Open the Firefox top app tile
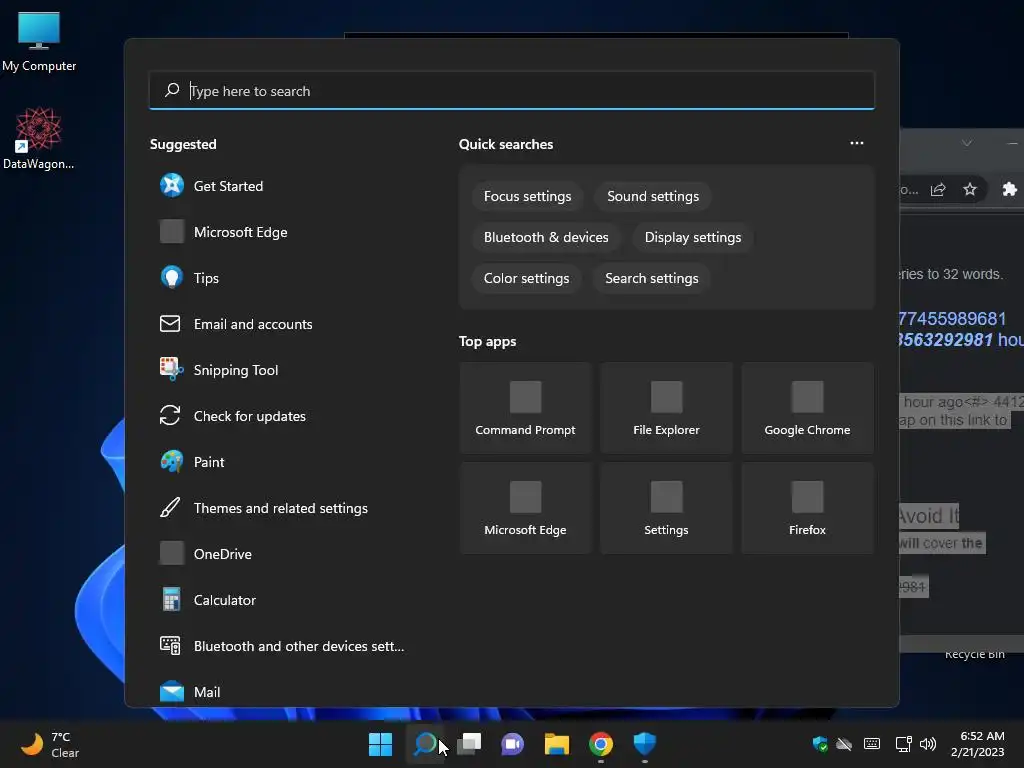This screenshot has width=1024, height=768. (x=807, y=508)
